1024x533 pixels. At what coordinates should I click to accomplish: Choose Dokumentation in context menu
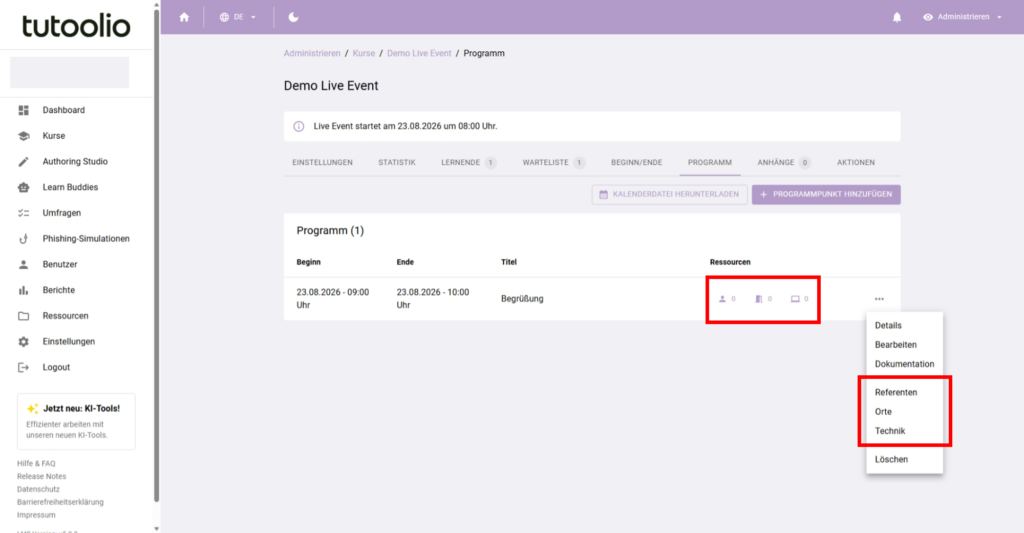[904, 364]
